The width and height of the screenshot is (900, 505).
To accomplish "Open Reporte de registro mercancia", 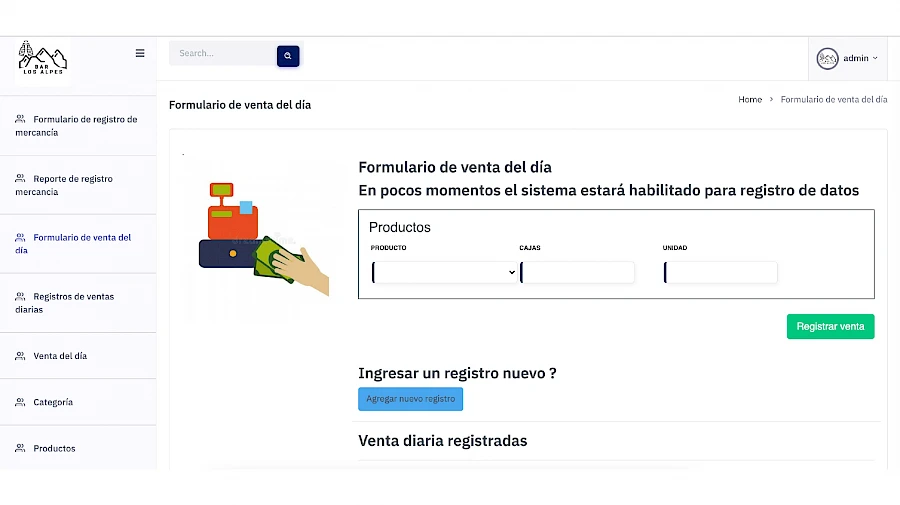I will [64, 185].
